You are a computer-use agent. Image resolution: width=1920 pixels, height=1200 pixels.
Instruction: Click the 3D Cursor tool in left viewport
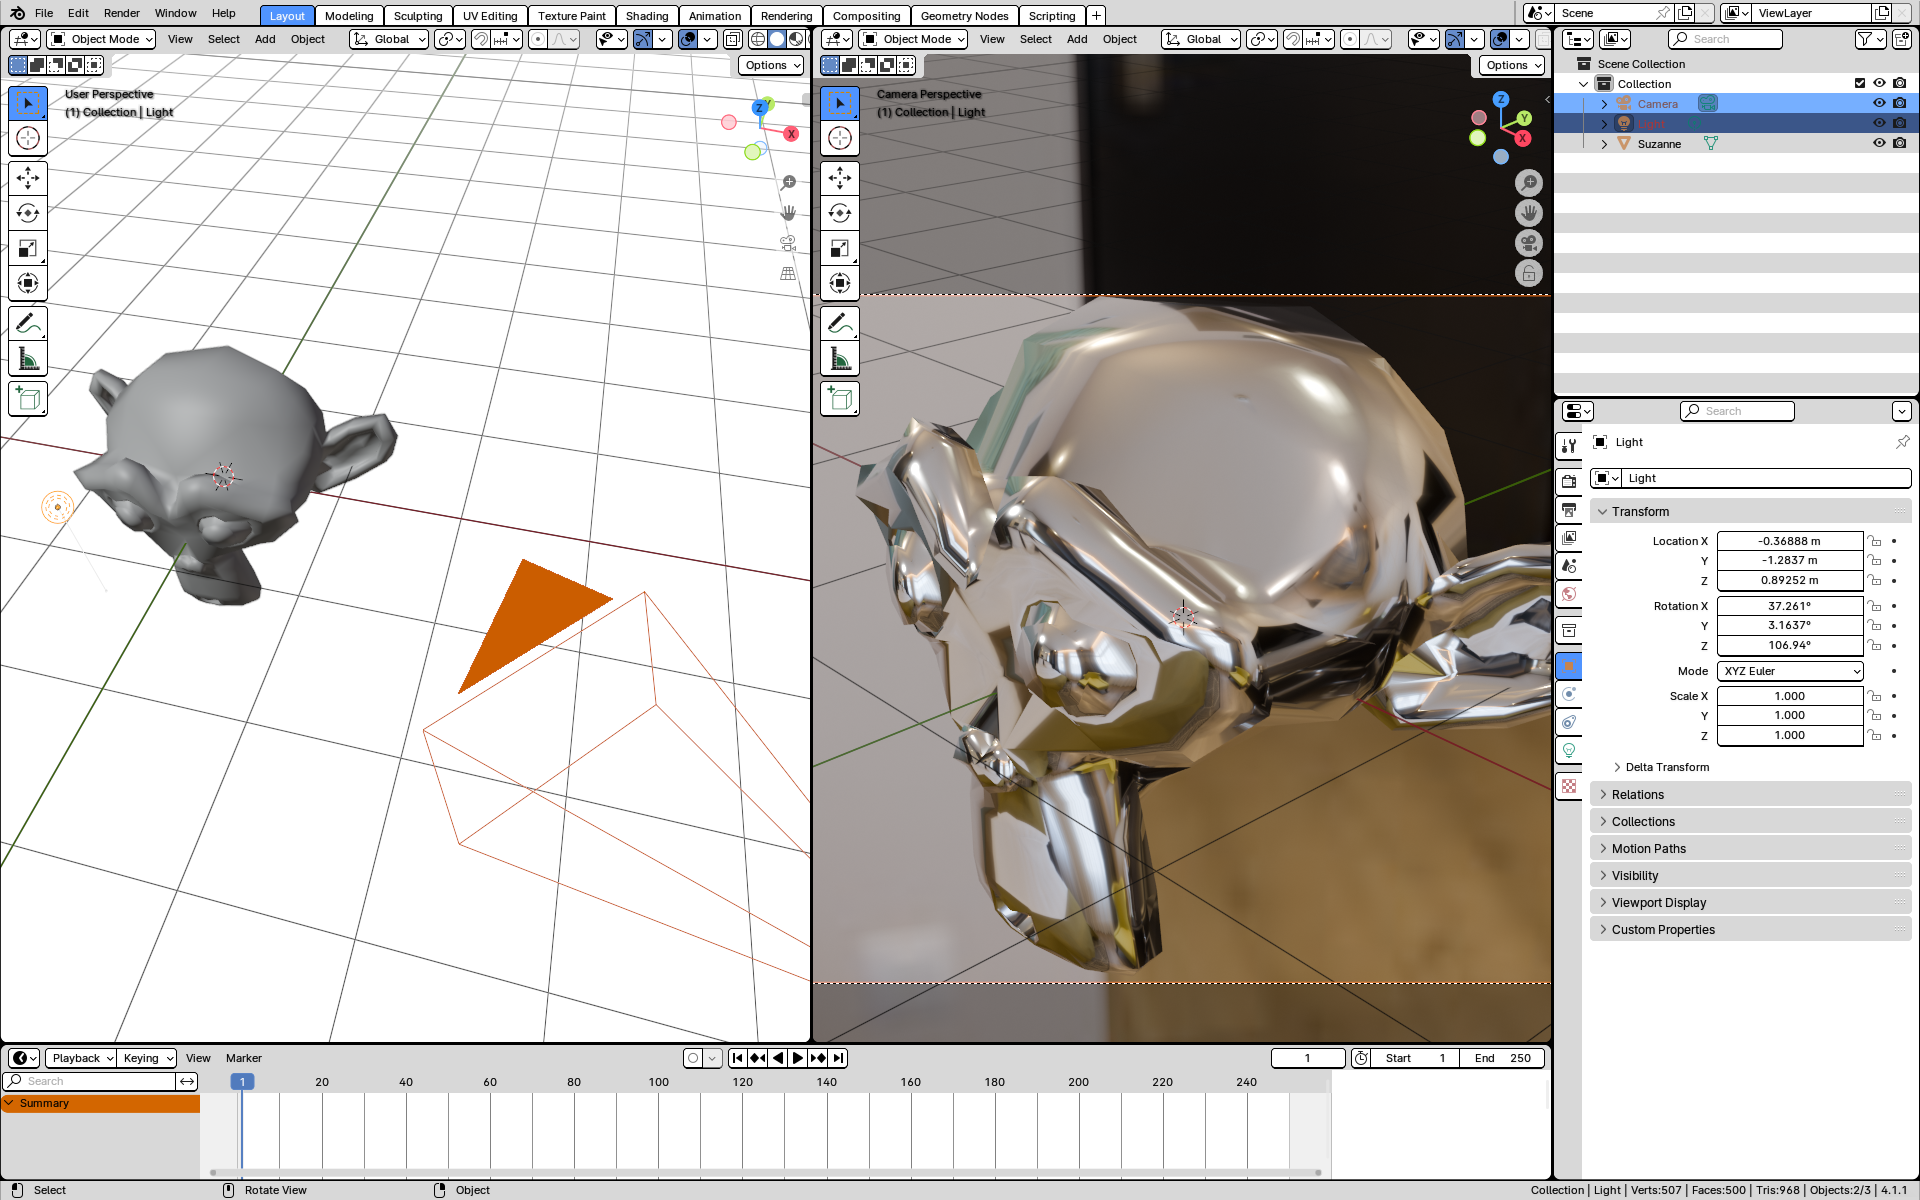click(28, 138)
